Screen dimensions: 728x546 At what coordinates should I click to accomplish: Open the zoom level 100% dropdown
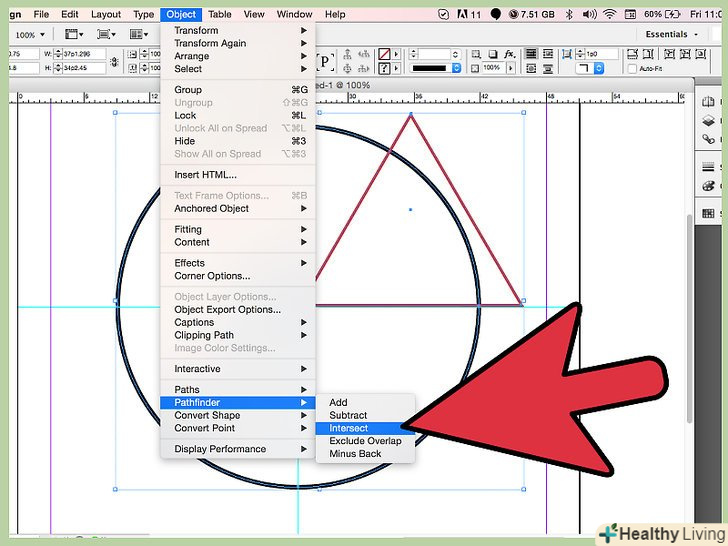(x=29, y=34)
